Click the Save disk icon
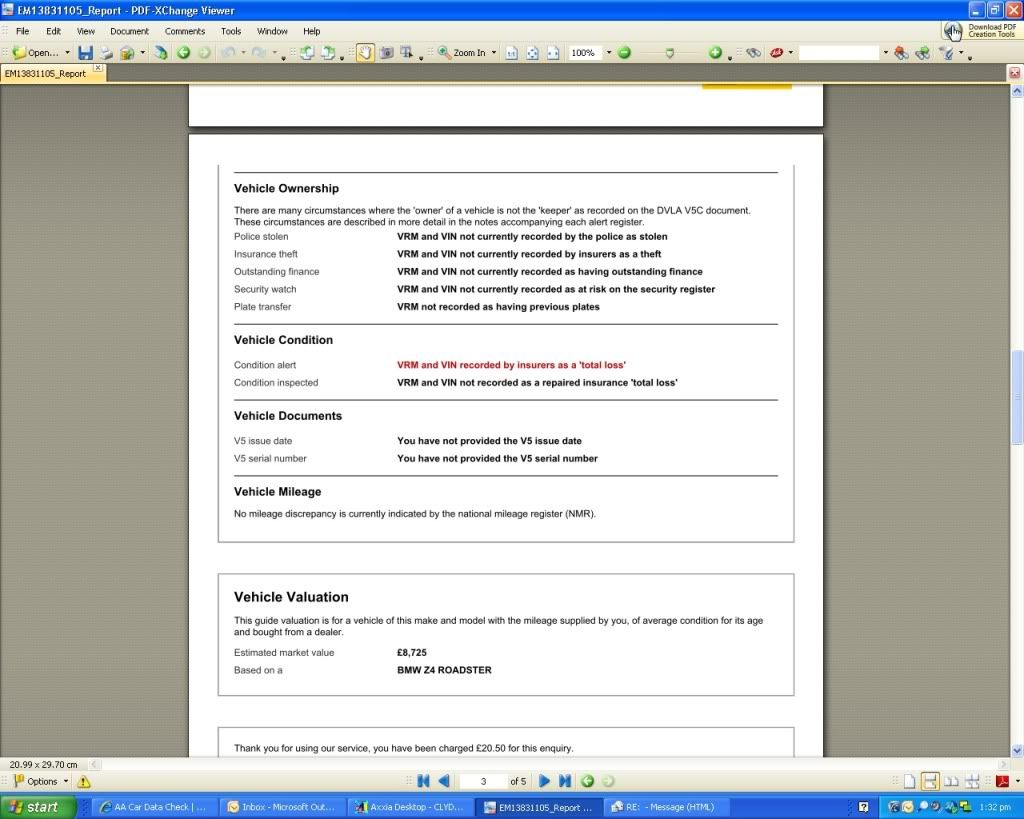The height and width of the screenshot is (819, 1024). pos(85,53)
